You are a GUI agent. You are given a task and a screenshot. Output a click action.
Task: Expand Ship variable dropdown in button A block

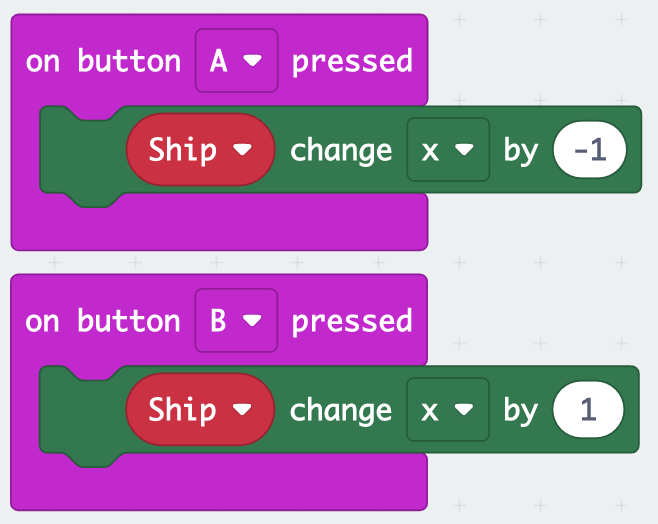(x=201, y=149)
